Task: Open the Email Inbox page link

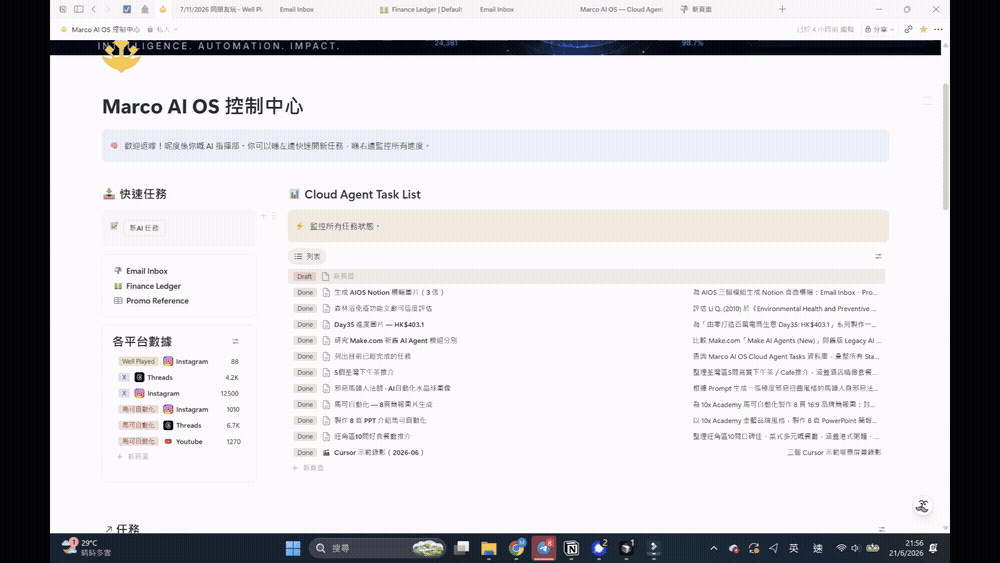Action: [x=147, y=271]
